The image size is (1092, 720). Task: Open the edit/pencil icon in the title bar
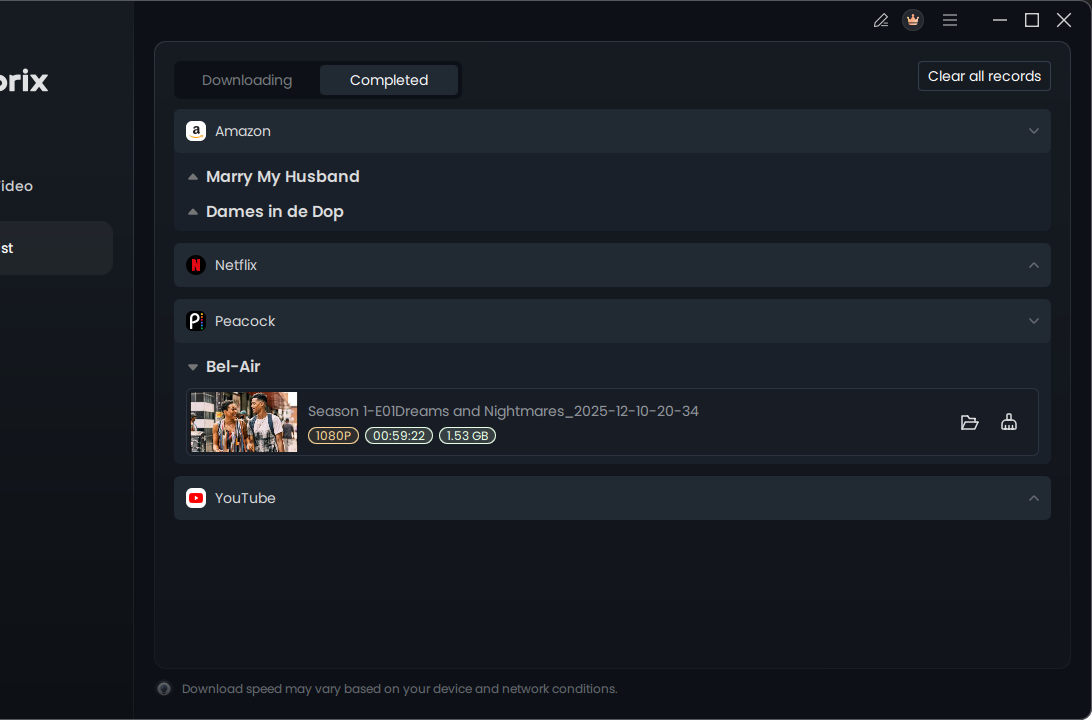[x=881, y=20]
